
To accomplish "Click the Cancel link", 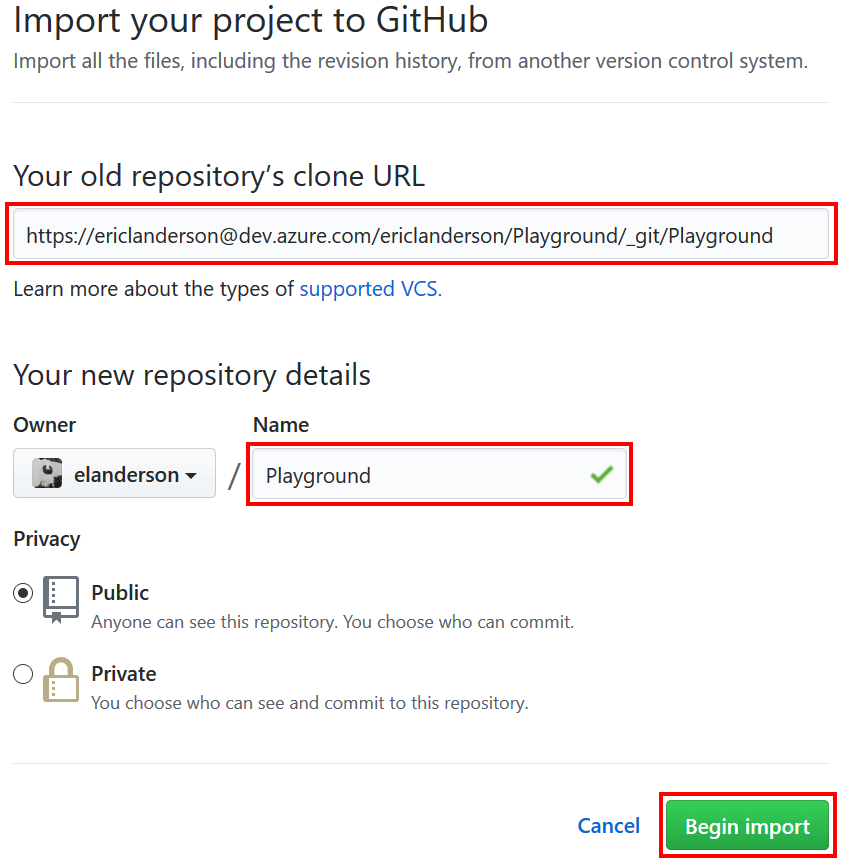I will click(x=608, y=825).
